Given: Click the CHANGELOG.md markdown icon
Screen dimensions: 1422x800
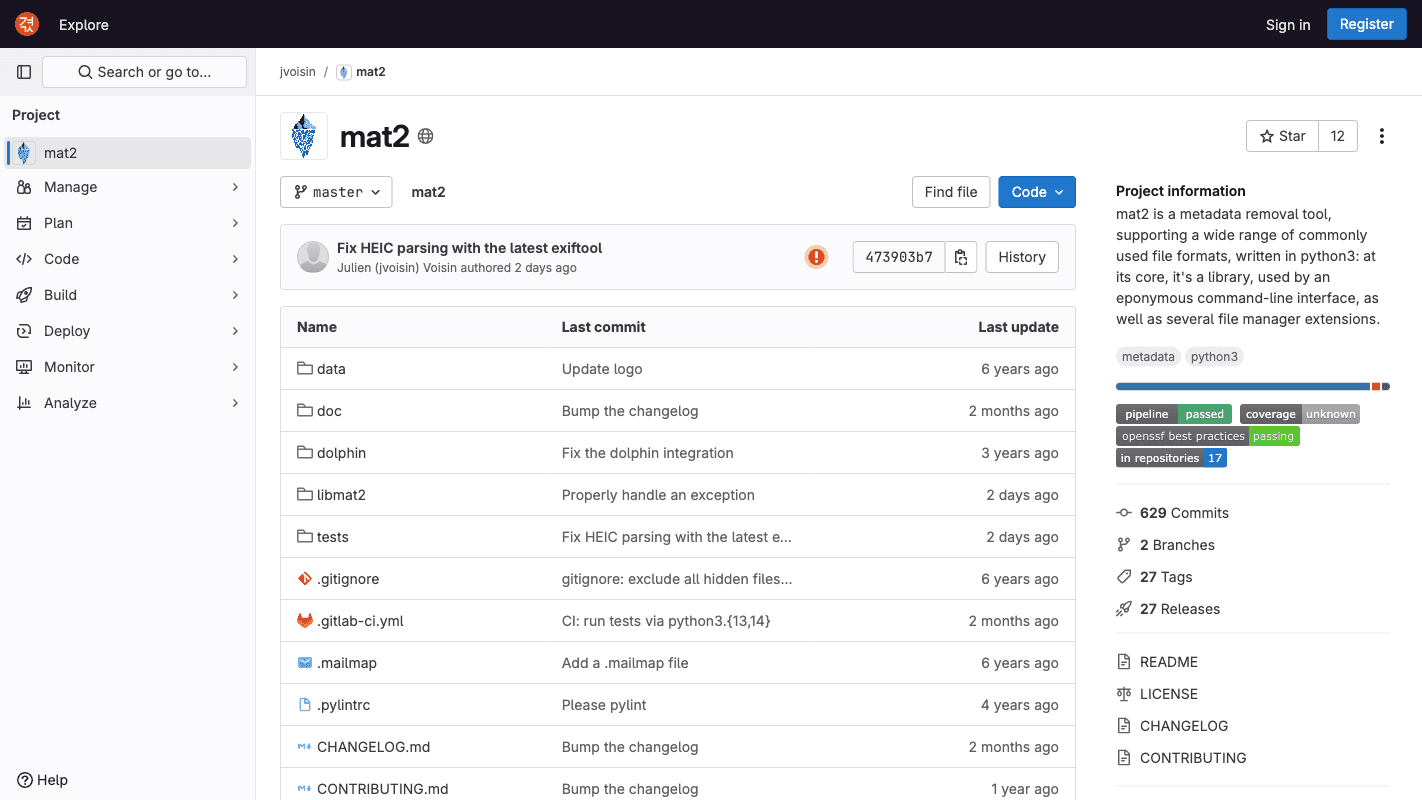Looking at the screenshot, I should coord(305,747).
